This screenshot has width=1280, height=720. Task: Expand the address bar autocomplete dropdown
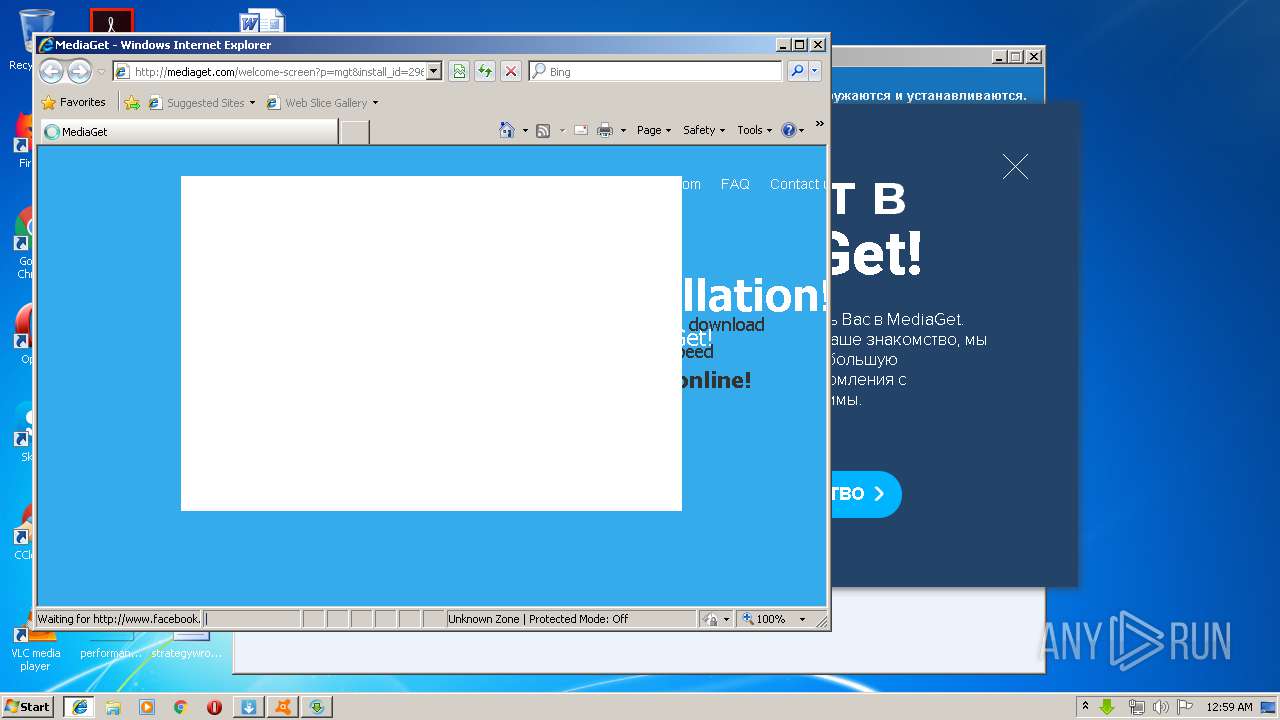click(x=434, y=72)
